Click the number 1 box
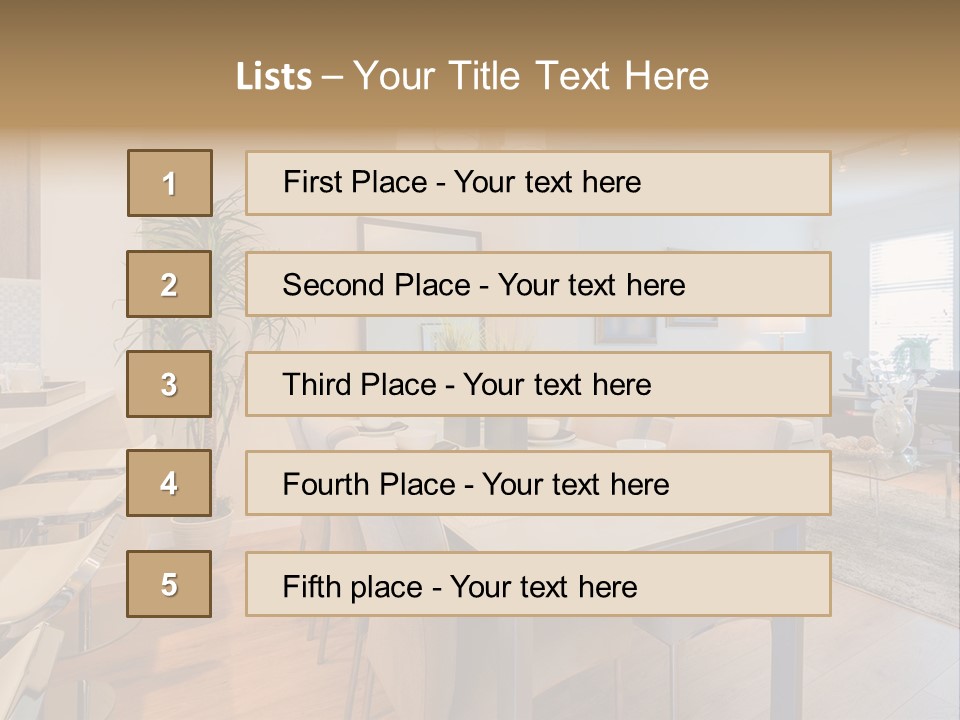This screenshot has height=720, width=960. click(x=169, y=183)
